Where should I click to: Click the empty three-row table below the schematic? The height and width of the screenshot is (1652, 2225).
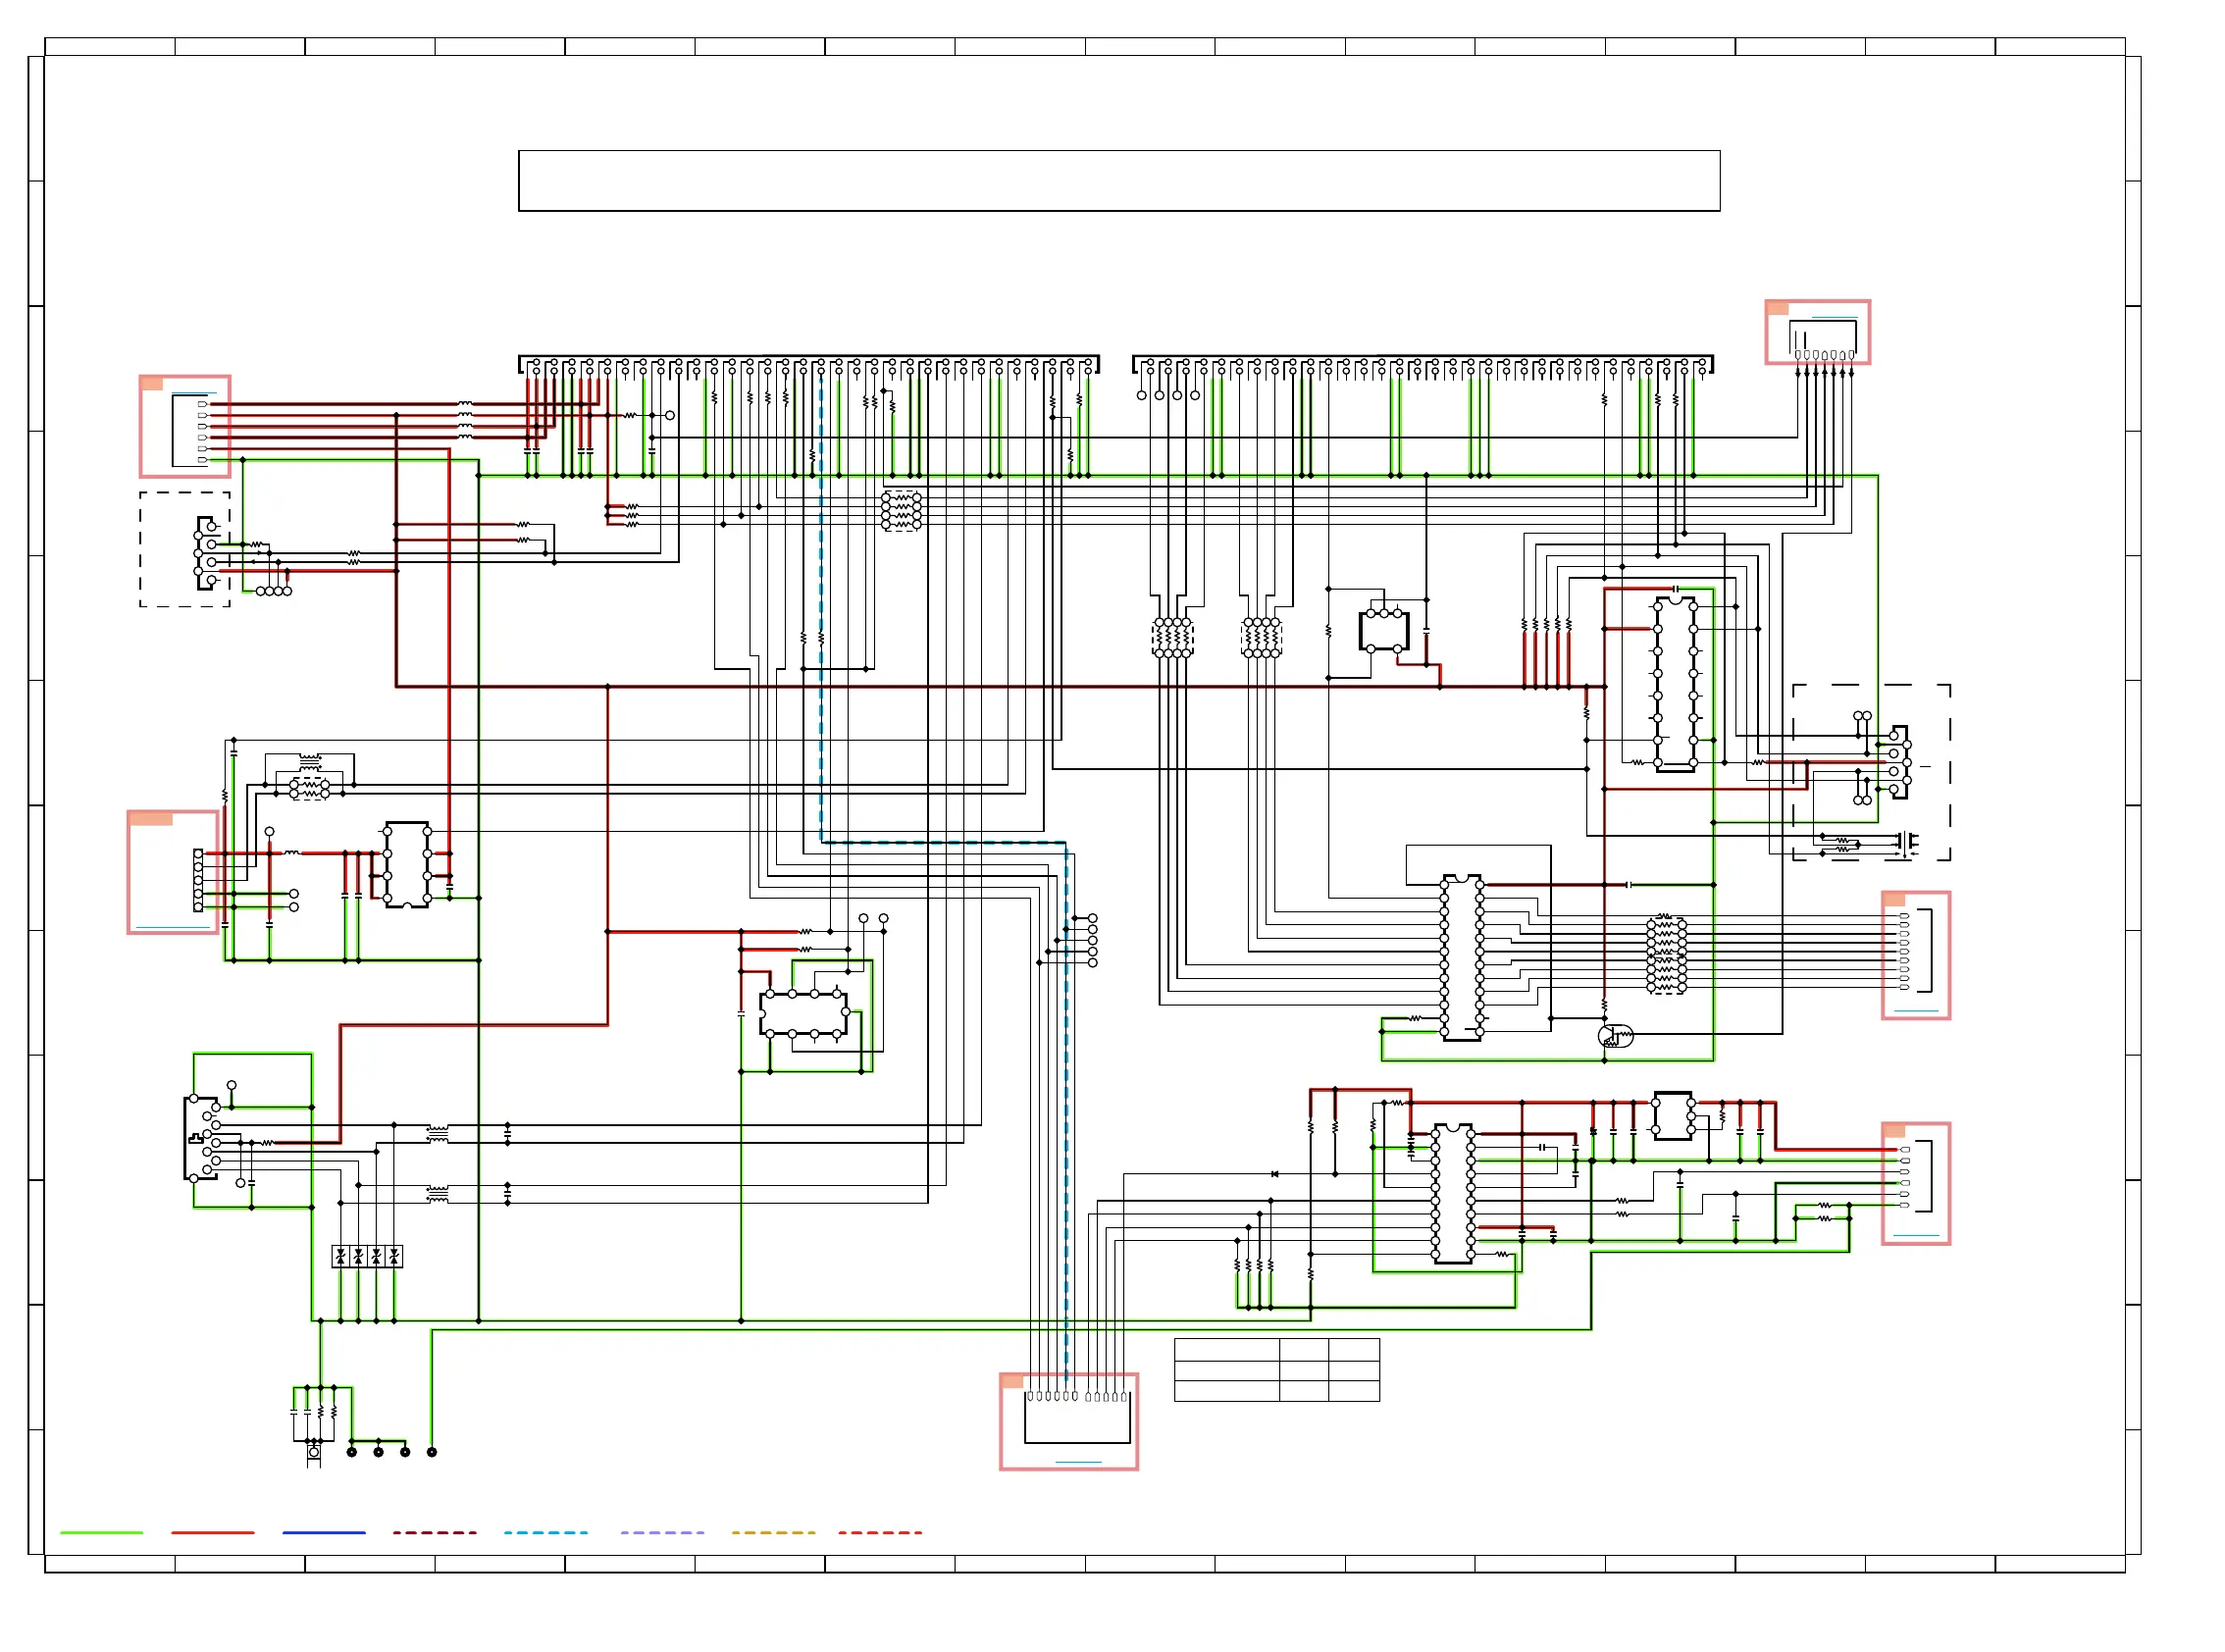1277,1370
